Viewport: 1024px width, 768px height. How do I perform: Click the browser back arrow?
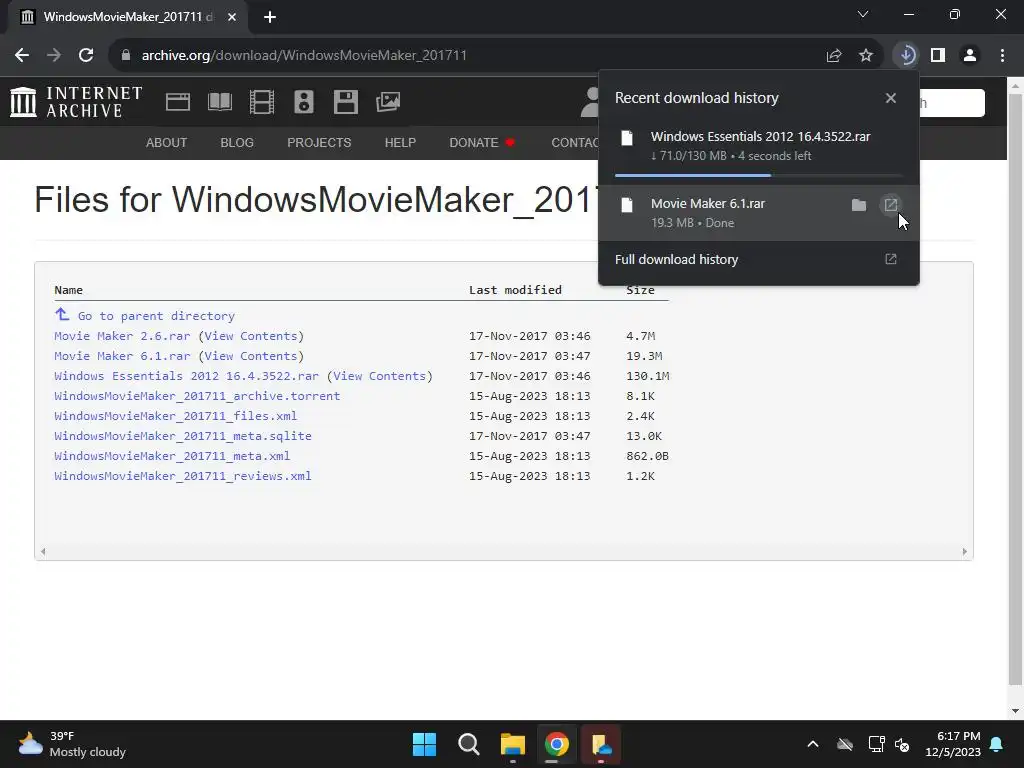pos(22,56)
